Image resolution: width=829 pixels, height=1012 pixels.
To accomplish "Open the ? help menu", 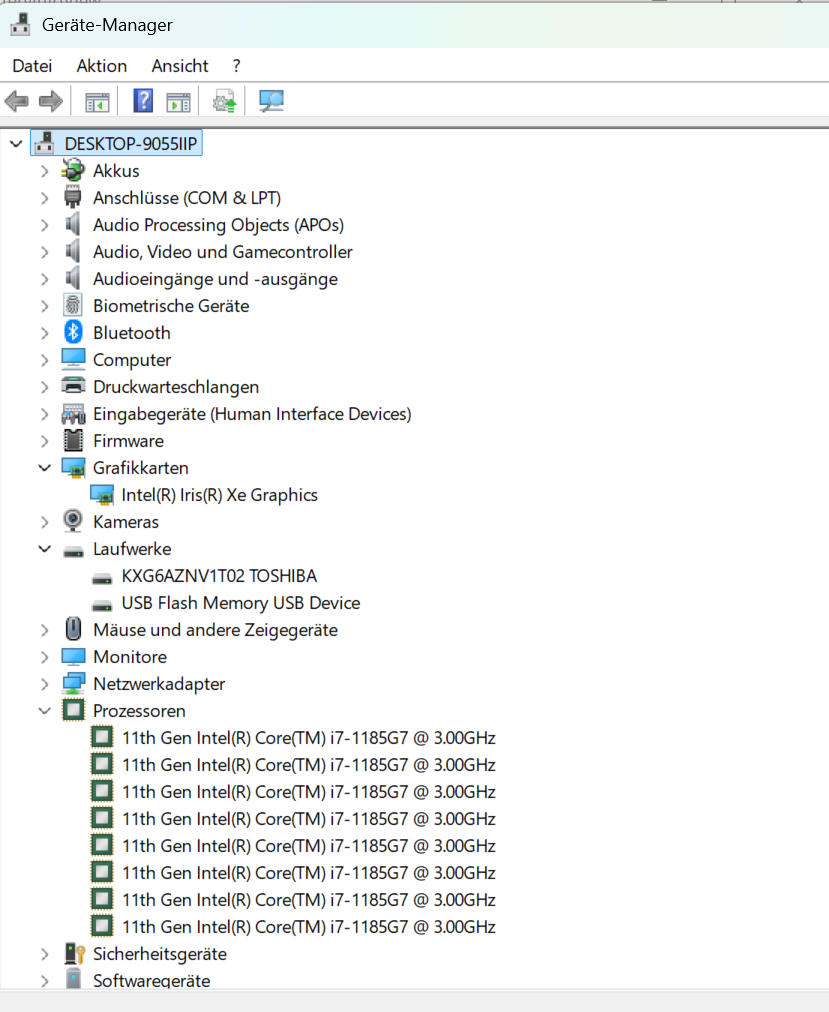I will pyautogui.click(x=236, y=66).
